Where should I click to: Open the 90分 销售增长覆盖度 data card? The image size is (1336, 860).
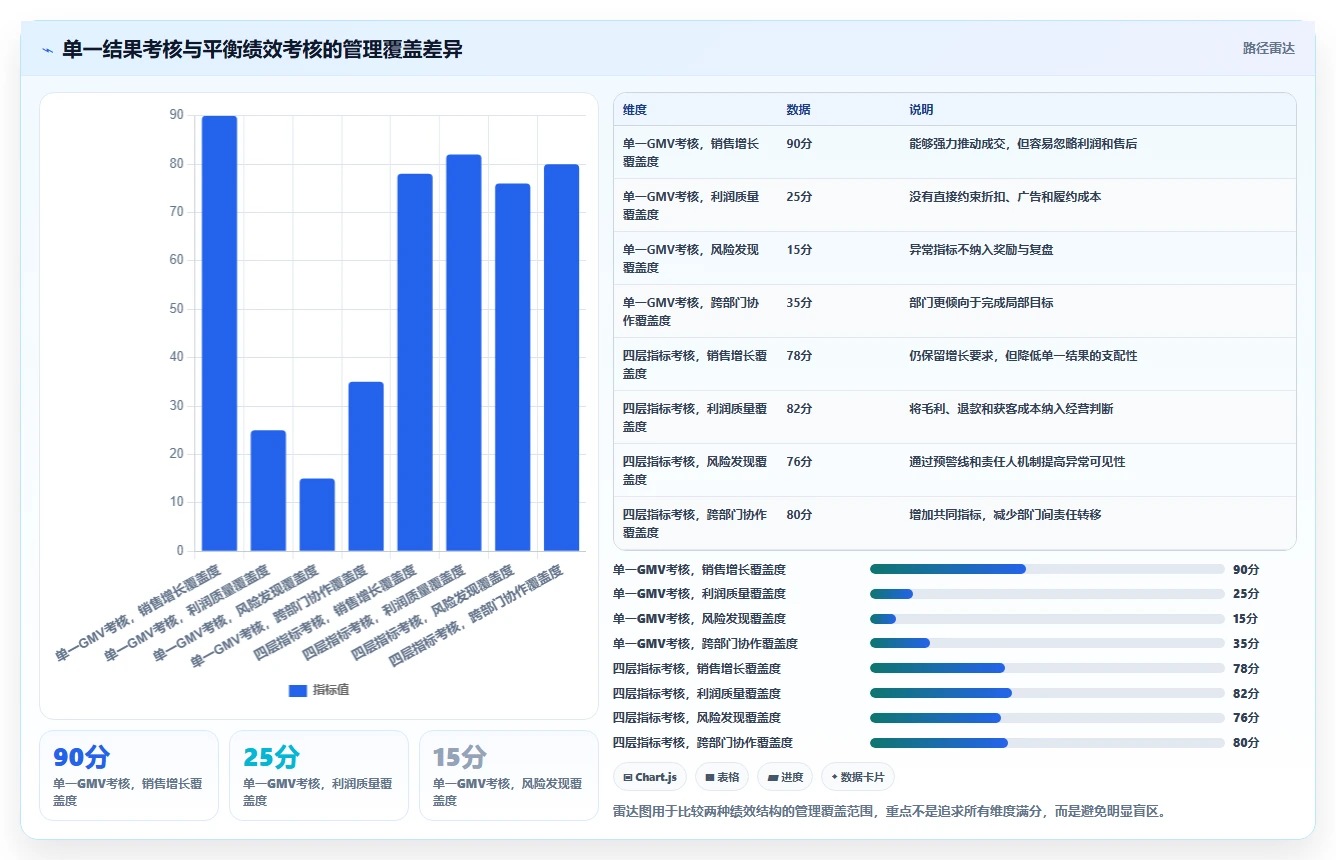pyautogui.click(x=129, y=776)
